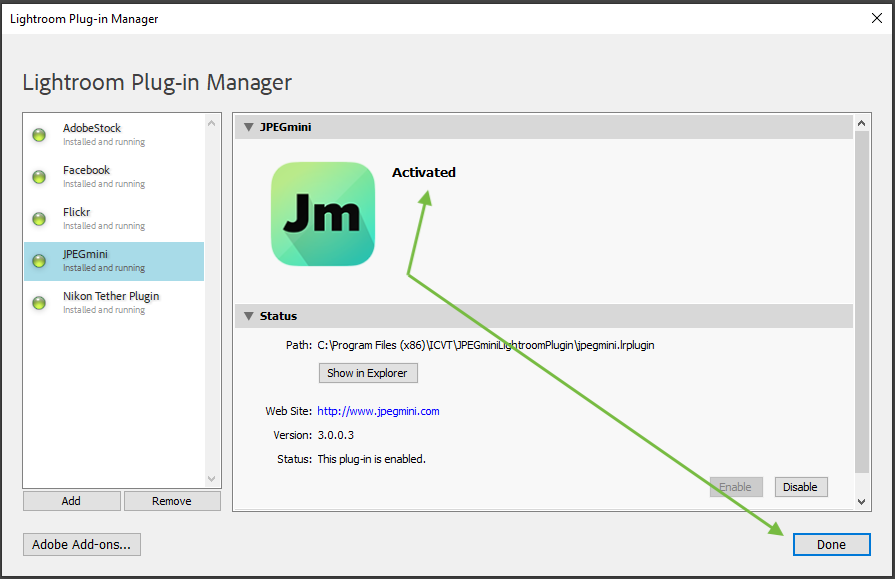Click details panel scroll up arrow
The width and height of the screenshot is (895, 579).
(x=862, y=123)
